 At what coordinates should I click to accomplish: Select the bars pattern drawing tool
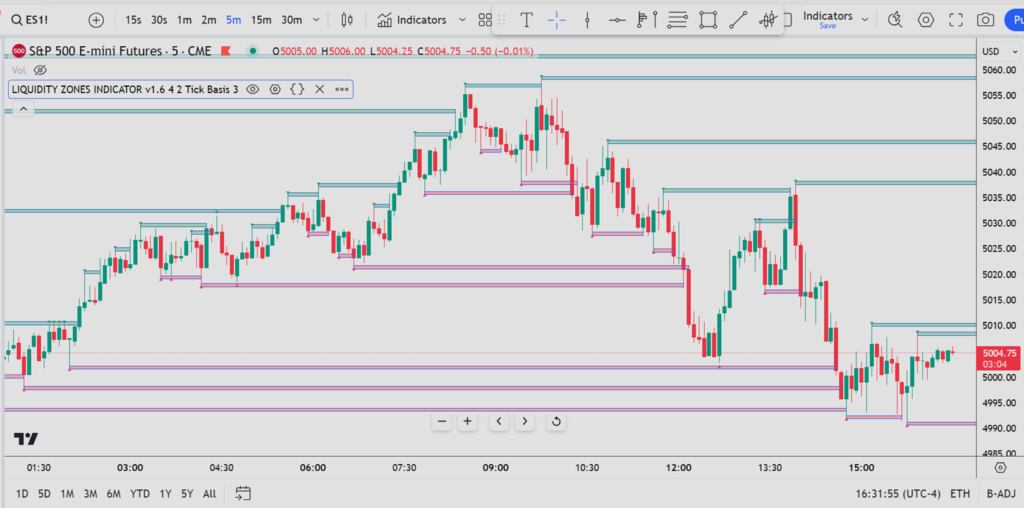[x=768, y=20]
